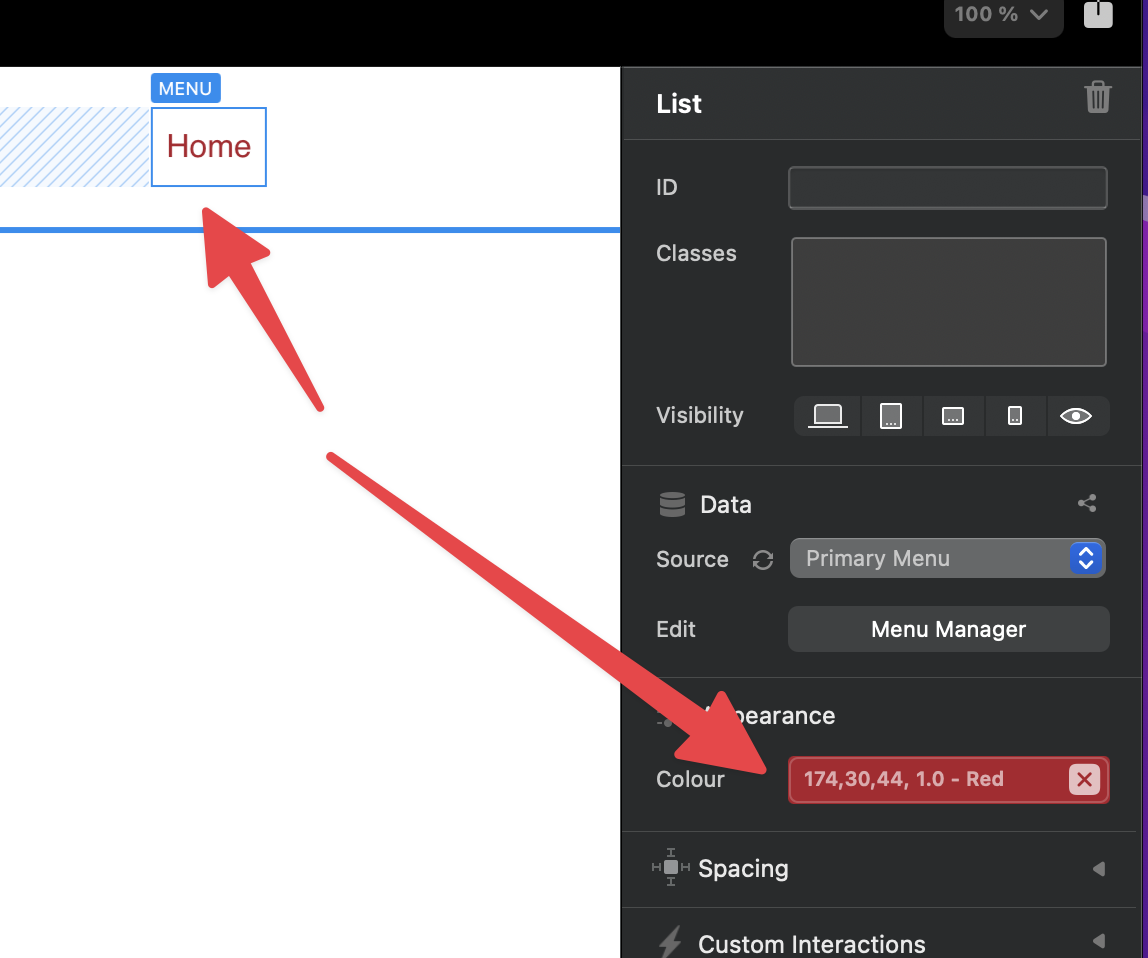
Task: Open the 100 % zoom dropdown
Action: 1001,15
